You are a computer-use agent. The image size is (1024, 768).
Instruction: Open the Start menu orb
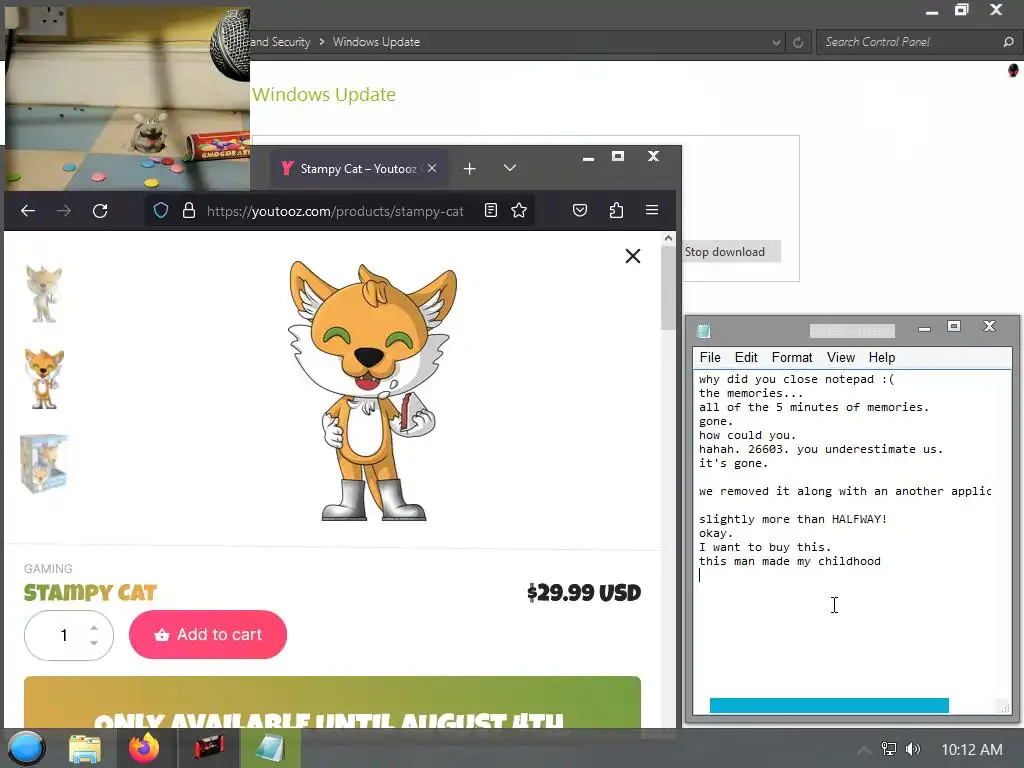pos(26,748)
